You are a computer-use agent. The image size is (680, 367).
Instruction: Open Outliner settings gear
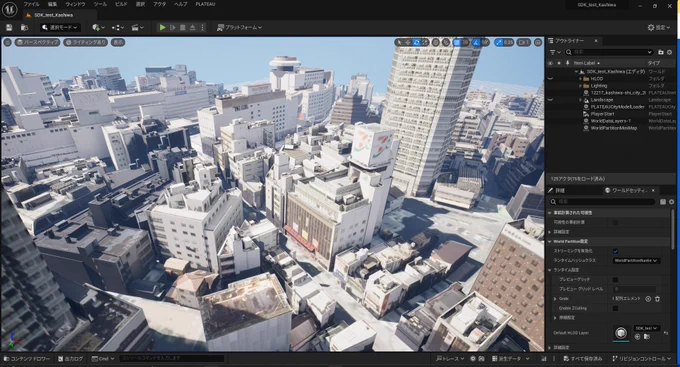point(670,52)
